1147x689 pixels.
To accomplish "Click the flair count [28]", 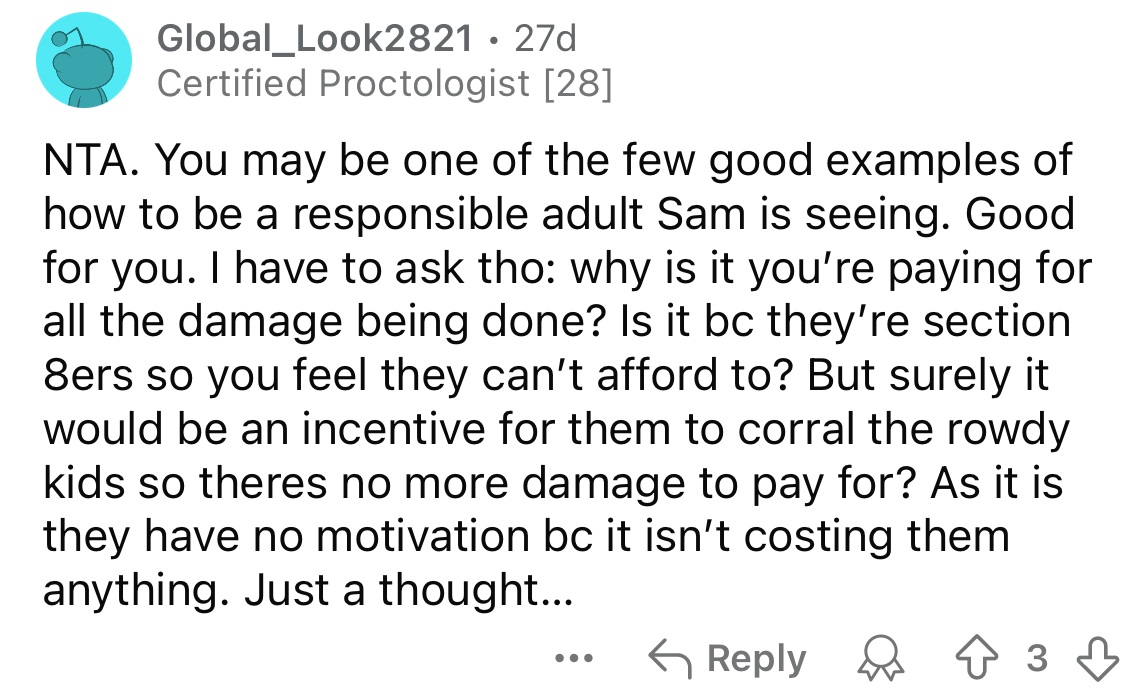I will tap(575, 83).
